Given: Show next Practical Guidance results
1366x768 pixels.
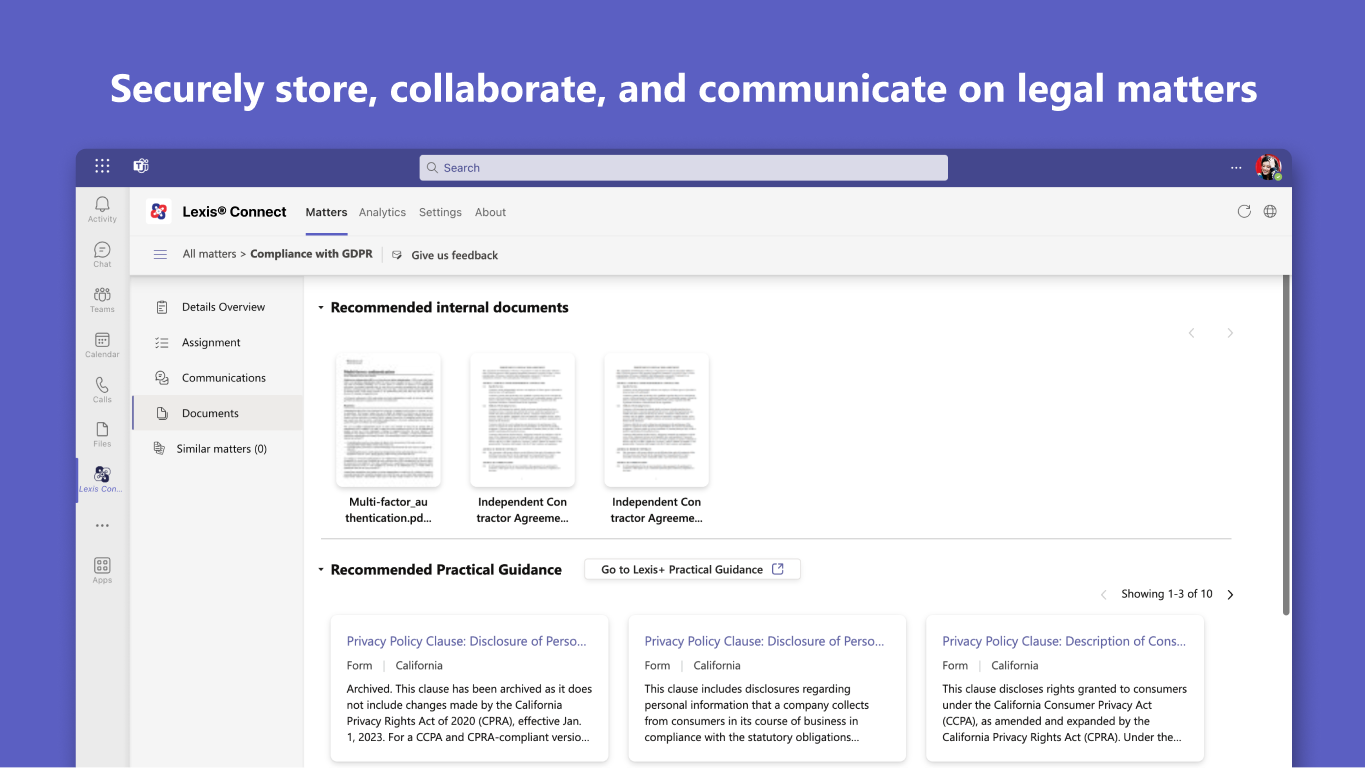Looking at the screenshot, I should tap(1230, 594).
